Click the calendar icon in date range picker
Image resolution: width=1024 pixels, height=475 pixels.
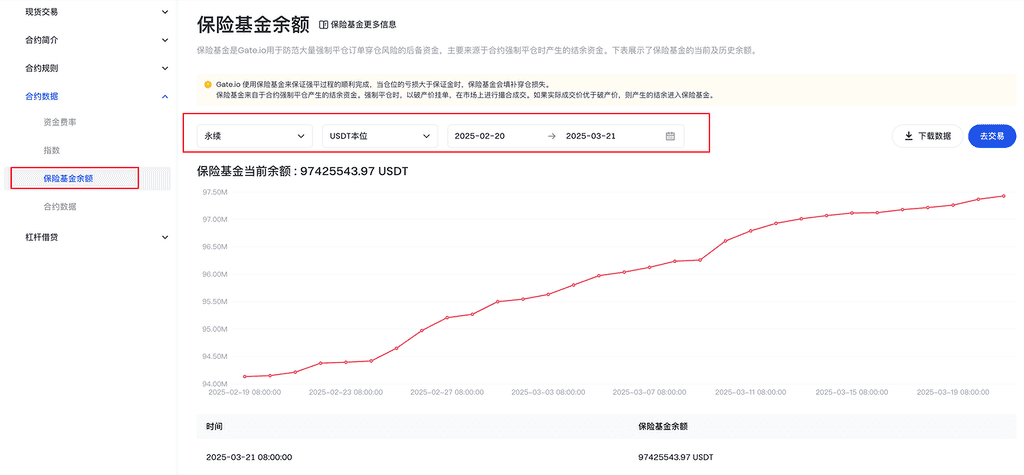(670, 136)
